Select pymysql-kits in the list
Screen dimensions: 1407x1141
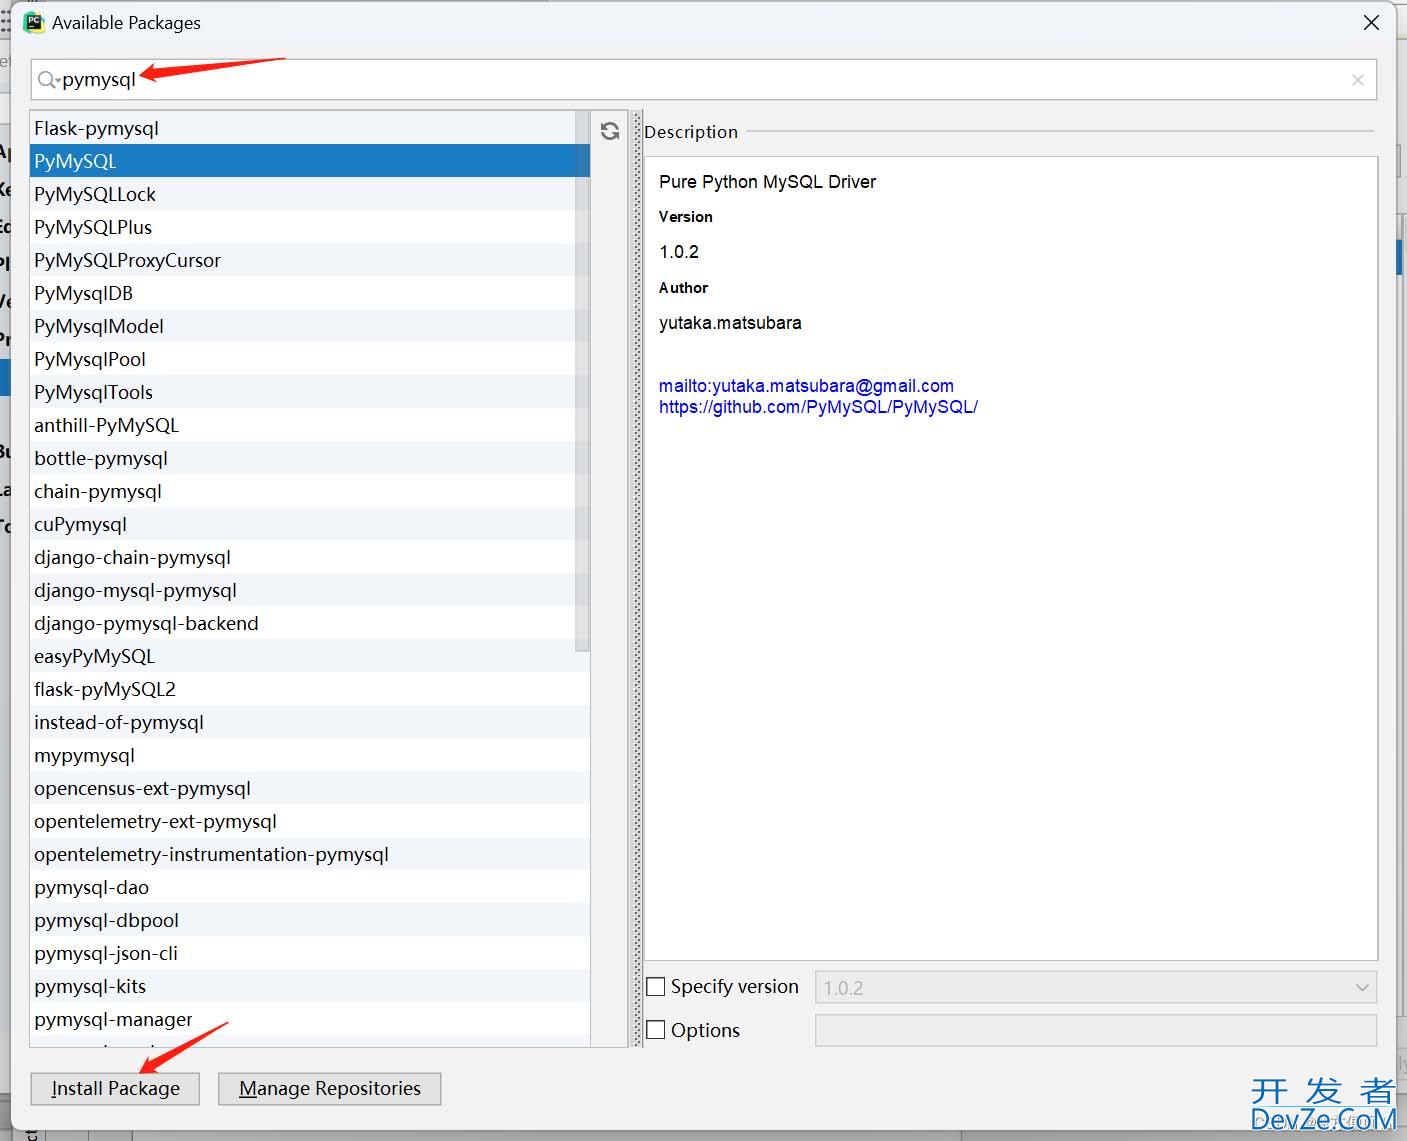pos(310,986)
